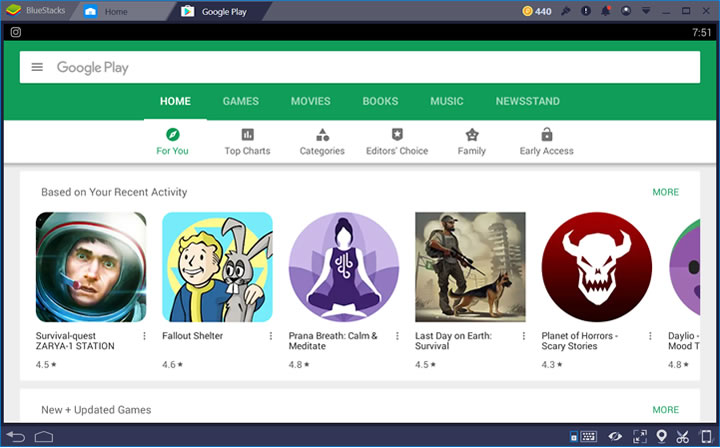Screen dimensions: 720x448
Task: Toggle fullscreen mode icon
Action: click(x=640, y=436)
